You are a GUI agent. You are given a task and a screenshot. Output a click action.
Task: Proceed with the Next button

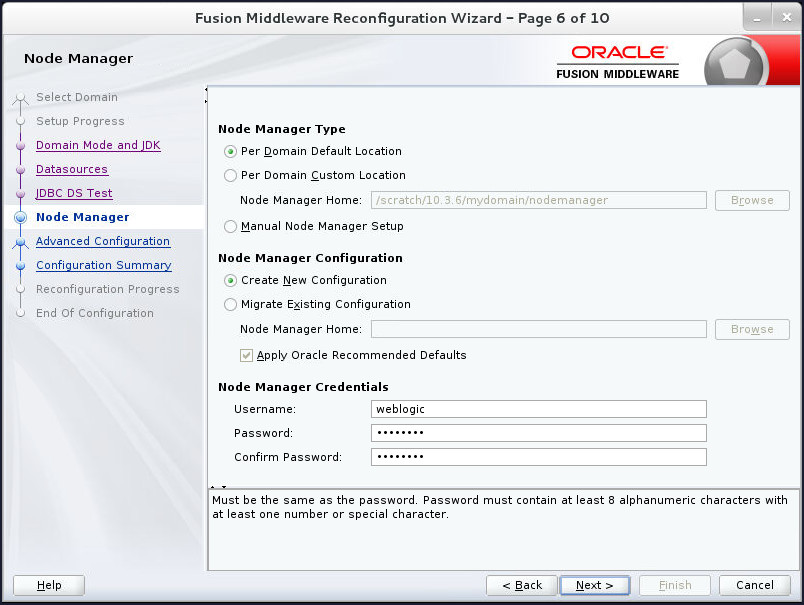tap(594, 585)
